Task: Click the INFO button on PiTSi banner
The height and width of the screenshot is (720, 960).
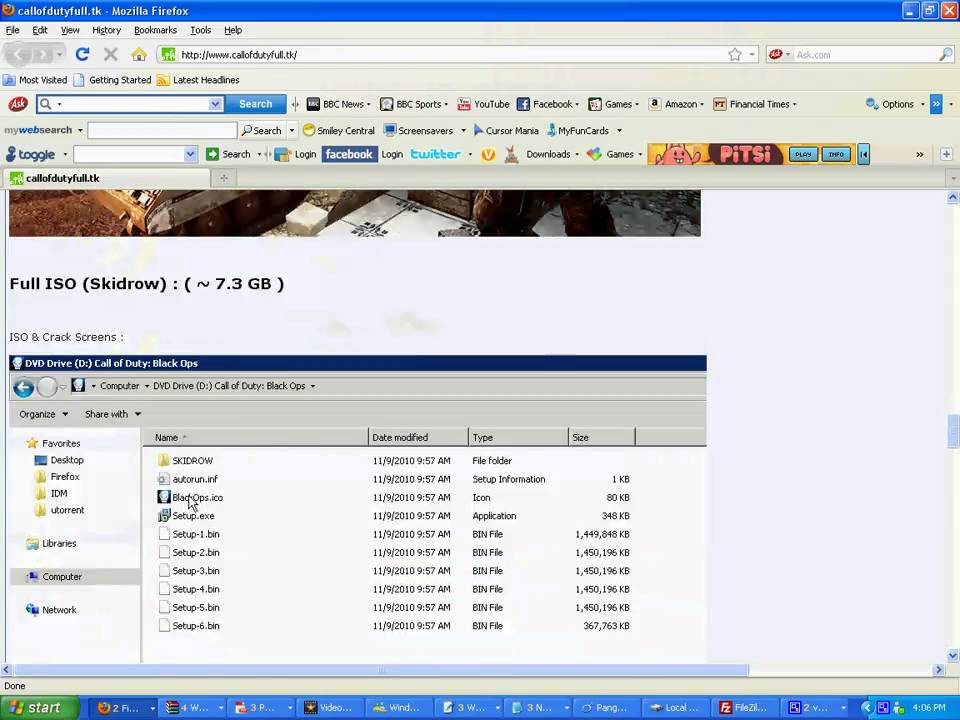Action: point(836,154)
